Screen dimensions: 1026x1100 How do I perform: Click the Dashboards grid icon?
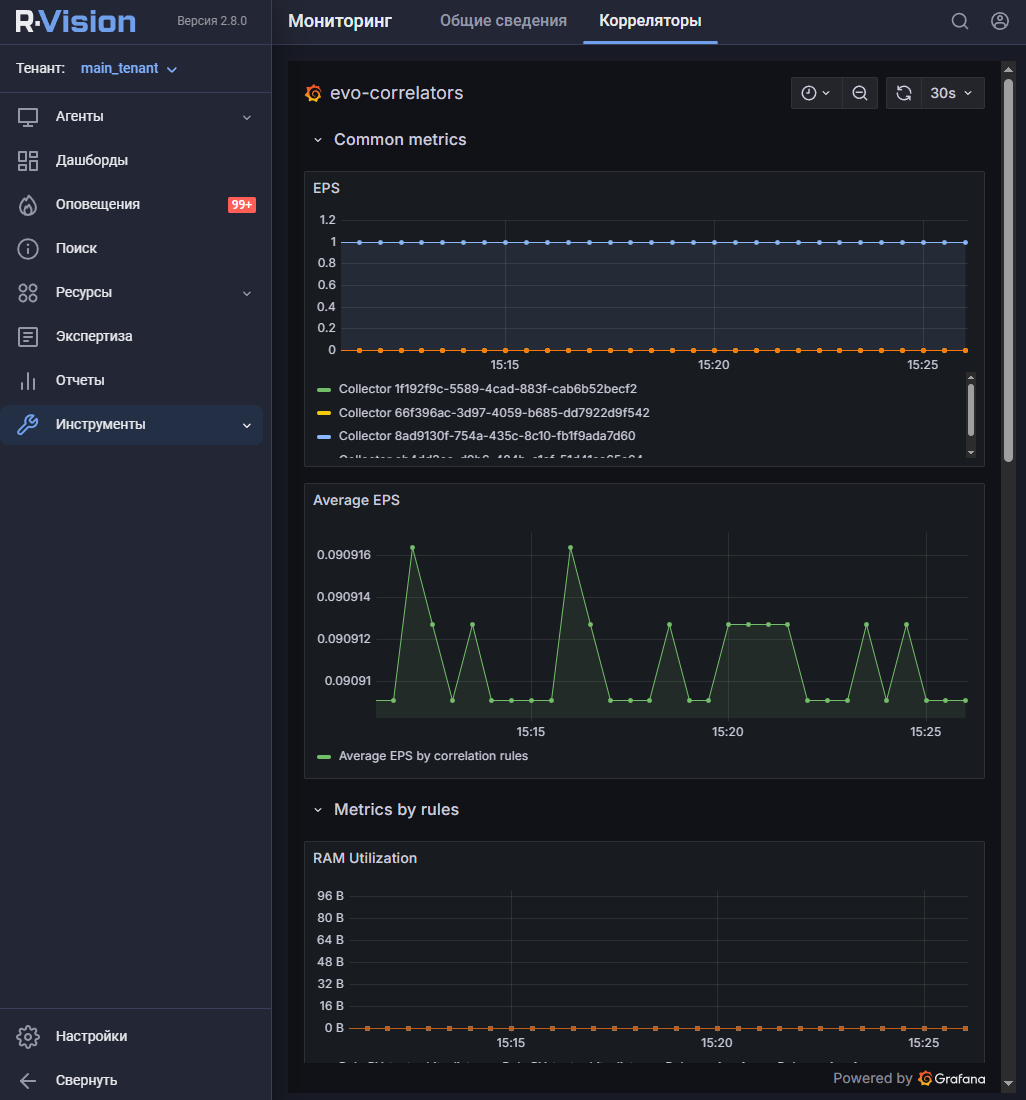(28, 161)
